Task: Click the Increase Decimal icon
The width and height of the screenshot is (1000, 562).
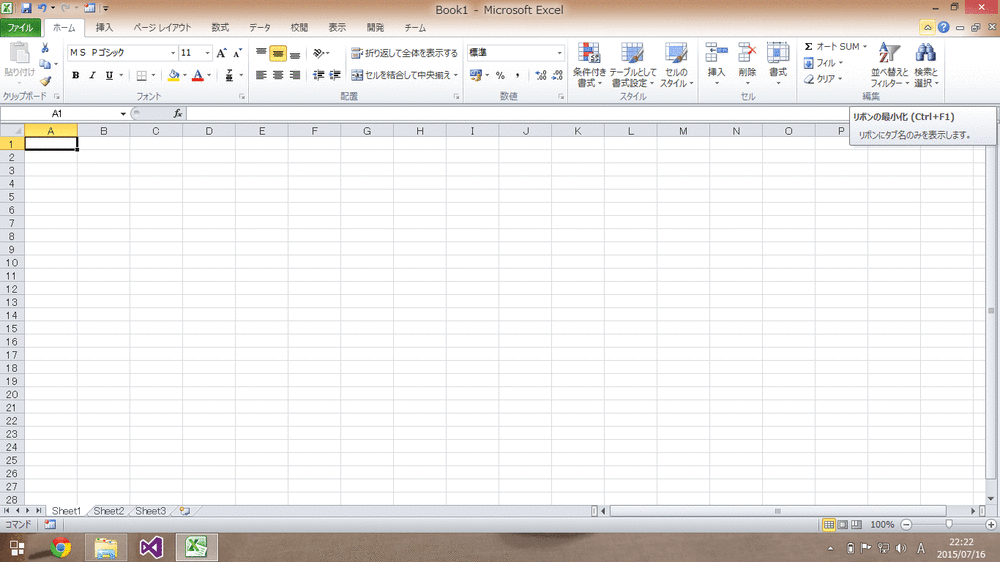Action: 541,75
